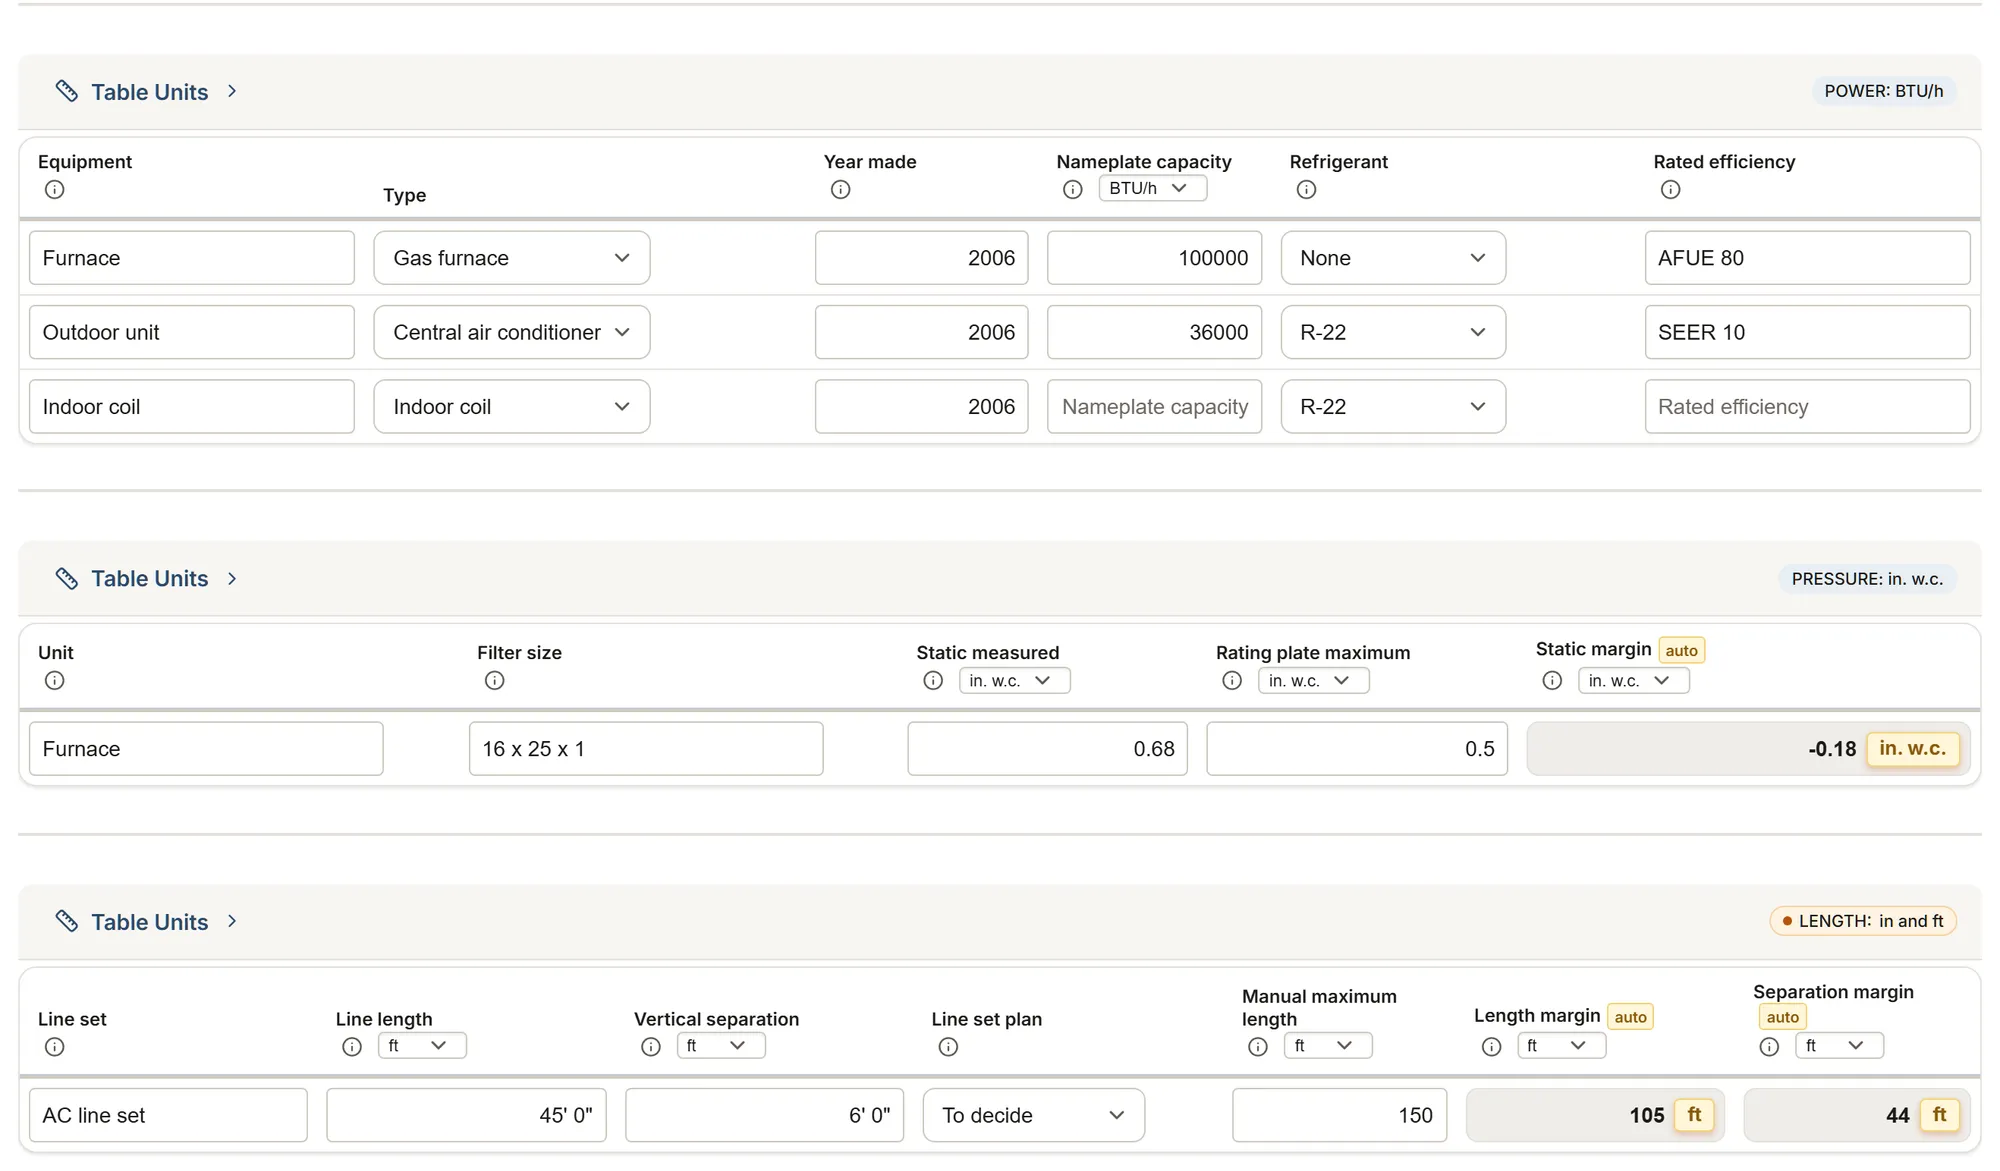Click Manual maximum length field 150
The height and width of the screenshot is (1171, 2000).
pos(1339,1115)
